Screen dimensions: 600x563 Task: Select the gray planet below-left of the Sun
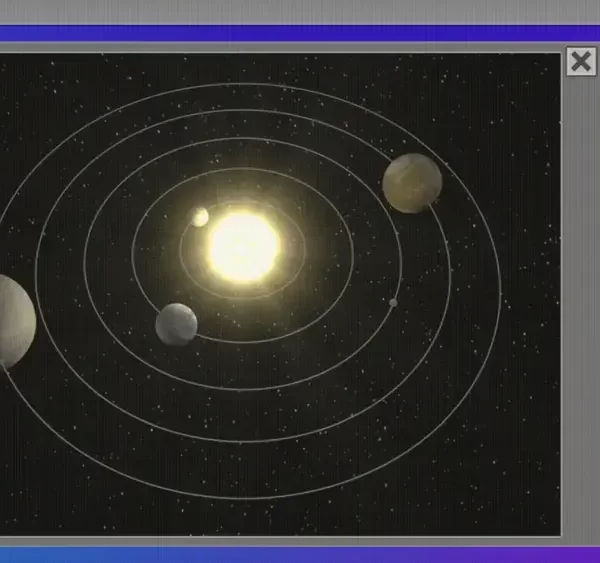tap(176, 324)
